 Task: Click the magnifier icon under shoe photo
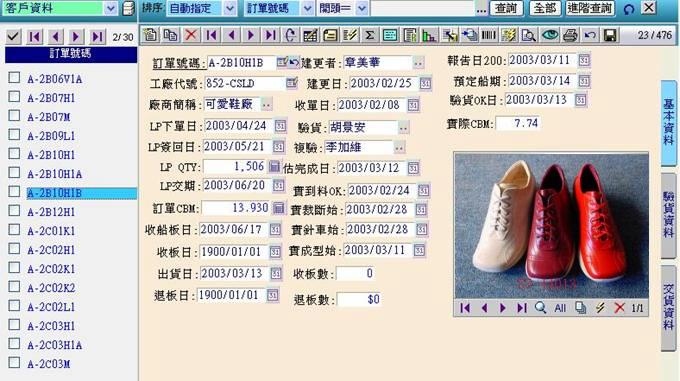coord(540,308)
